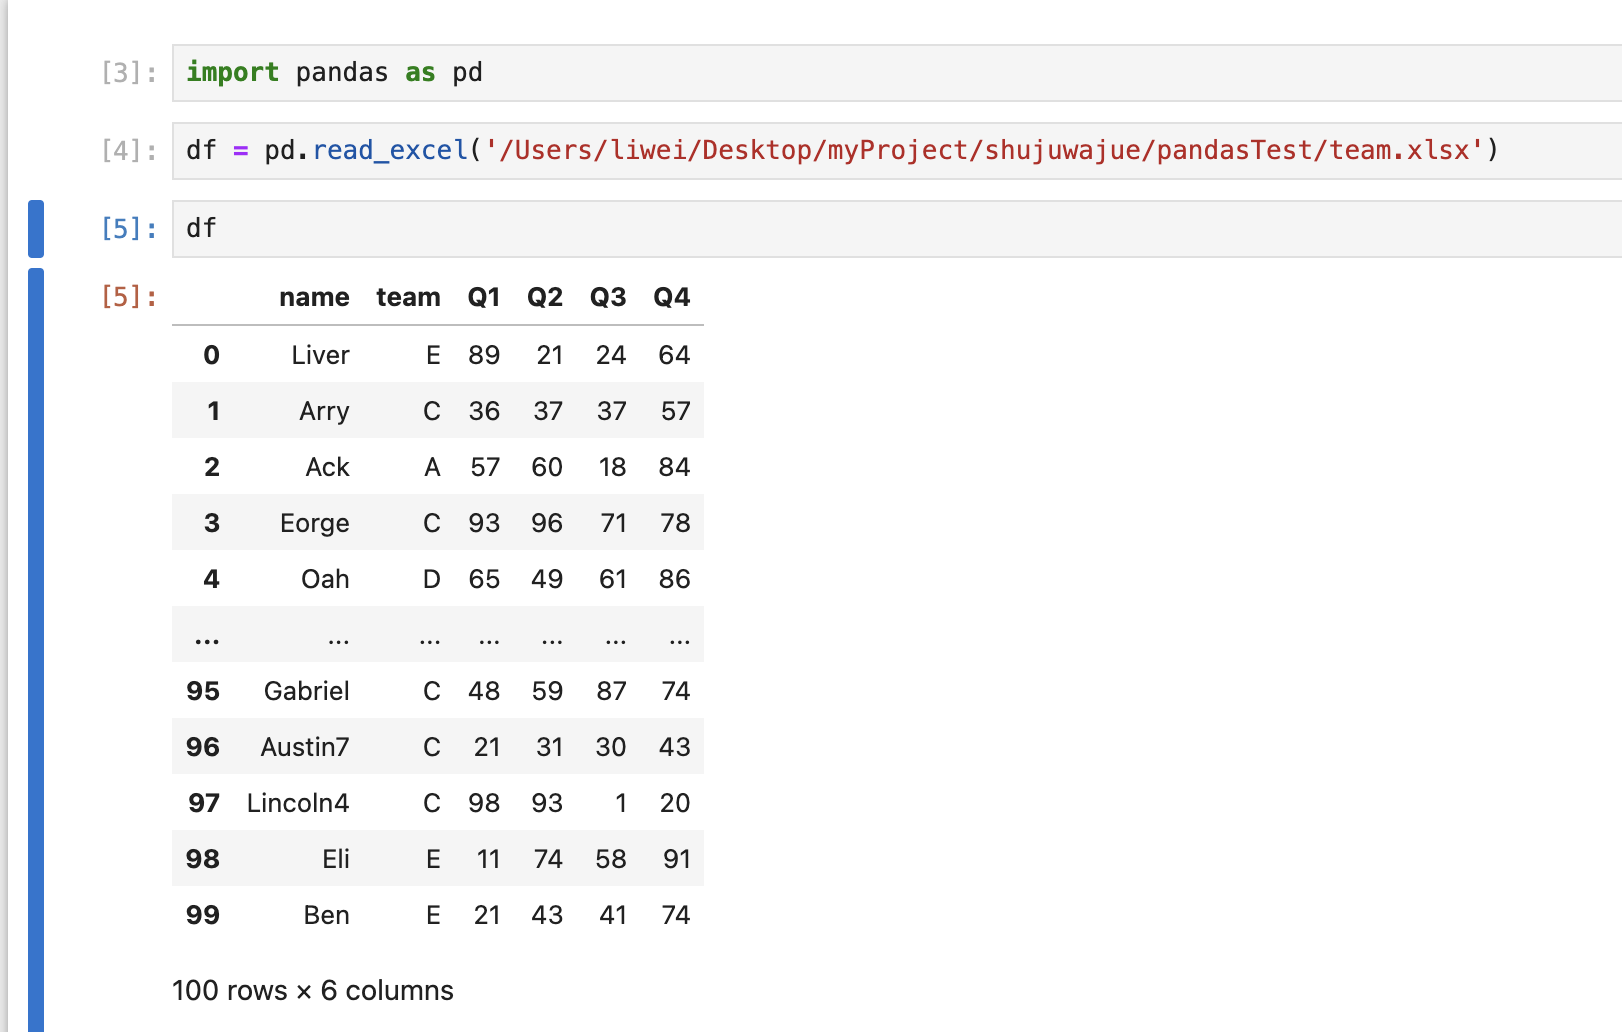This screenshot has height=1032, width=1622.
Task: Click Q2 value 96 in Eorge row
Action: pos(547,523)
